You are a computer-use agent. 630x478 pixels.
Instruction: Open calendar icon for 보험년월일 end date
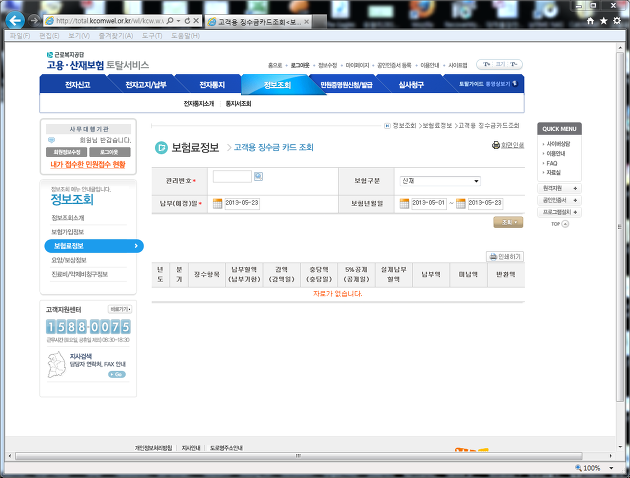tap(460, 203)
